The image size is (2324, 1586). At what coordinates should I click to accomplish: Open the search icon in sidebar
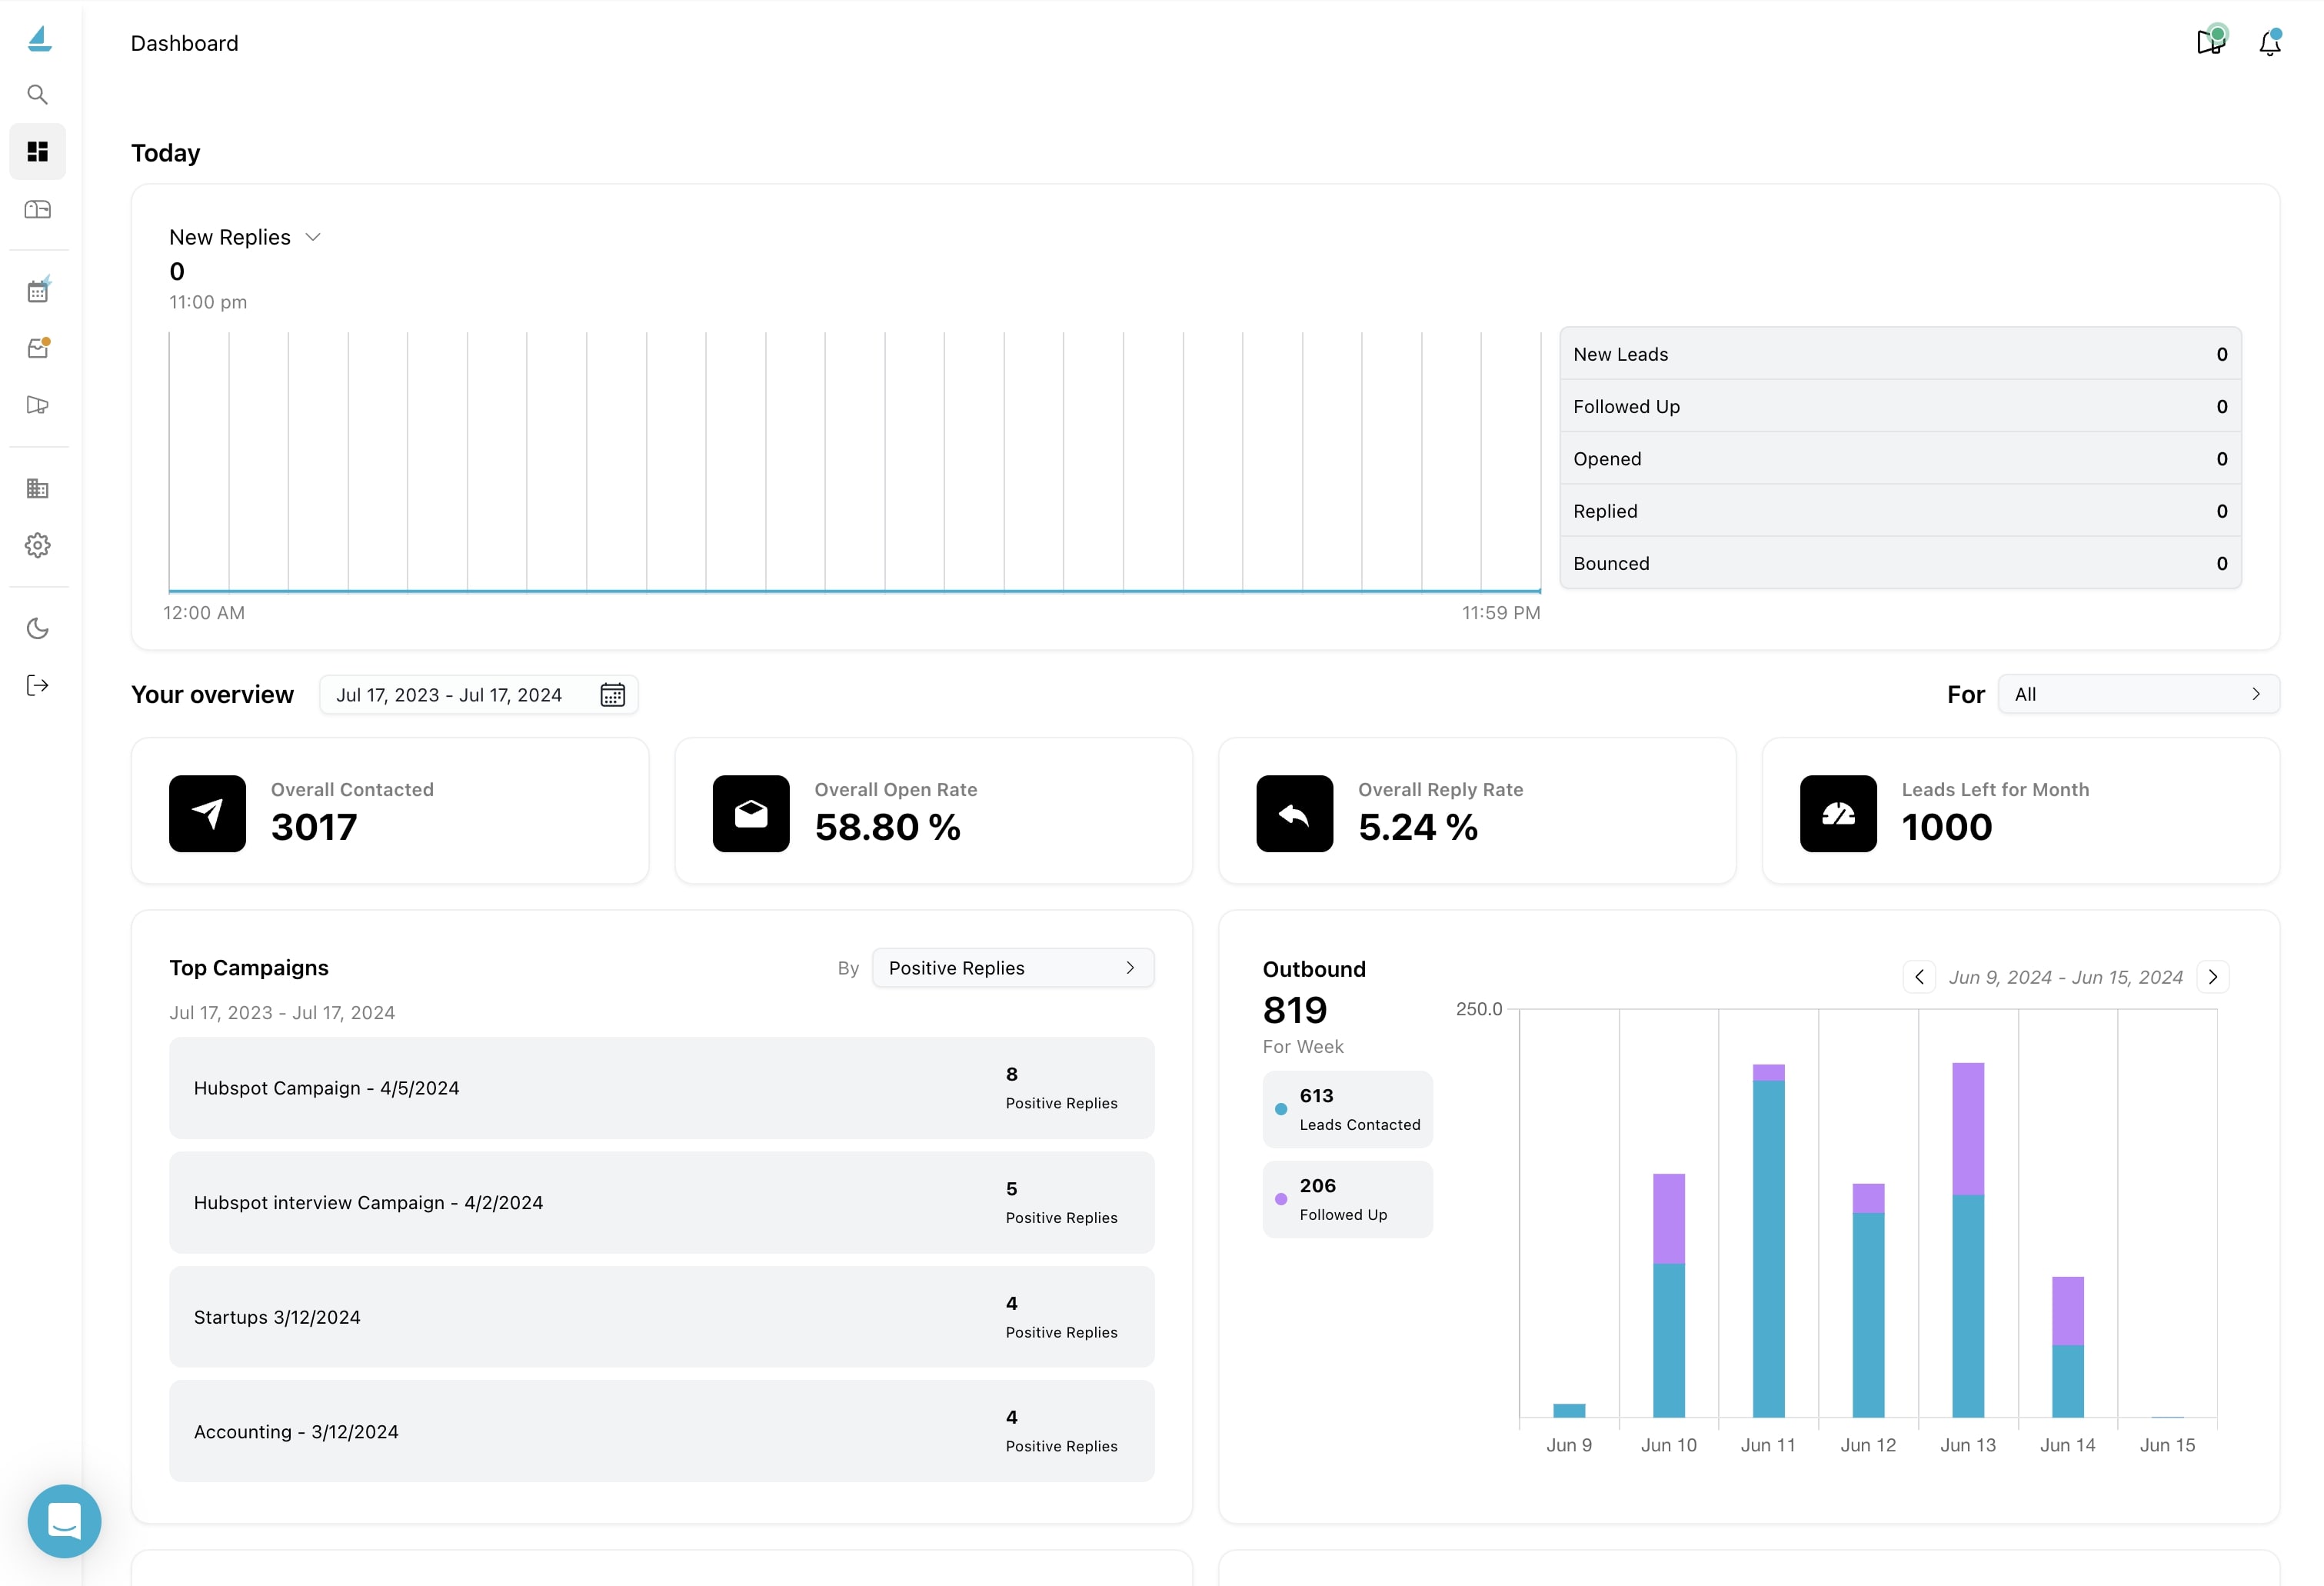coord(38,95)
